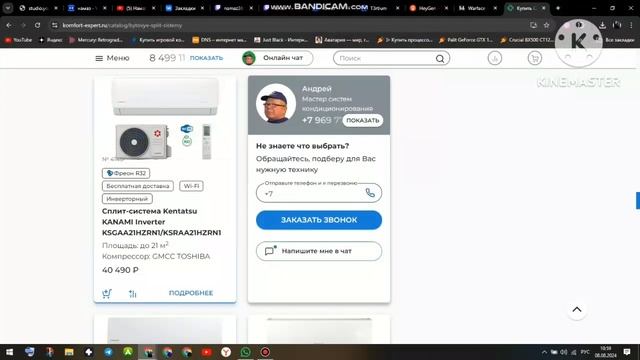Open Telegram from the taskbar
The height and width of the screenshot is (360, 640).
coord(108,352)
